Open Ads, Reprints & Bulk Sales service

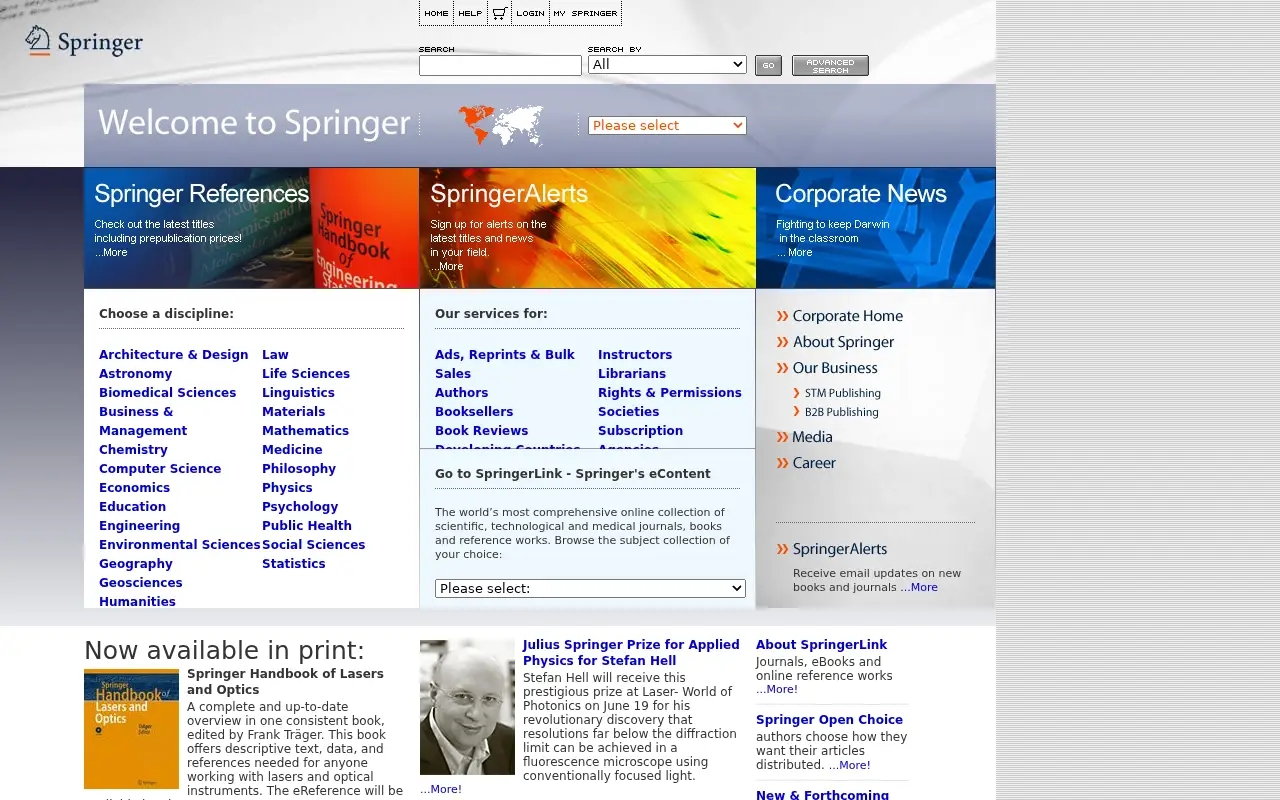[505, 363]
